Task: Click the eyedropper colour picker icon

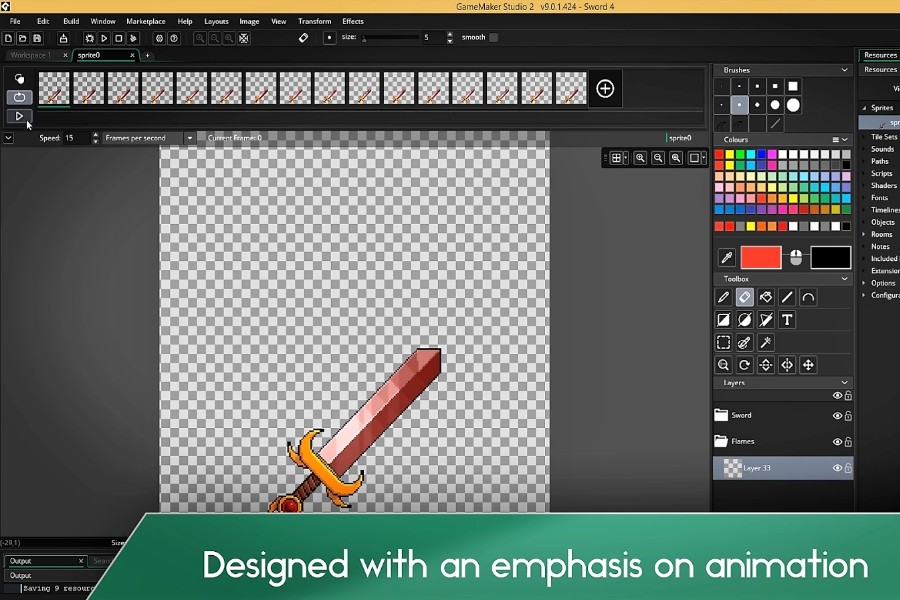Action: click(x=727, y=258)
